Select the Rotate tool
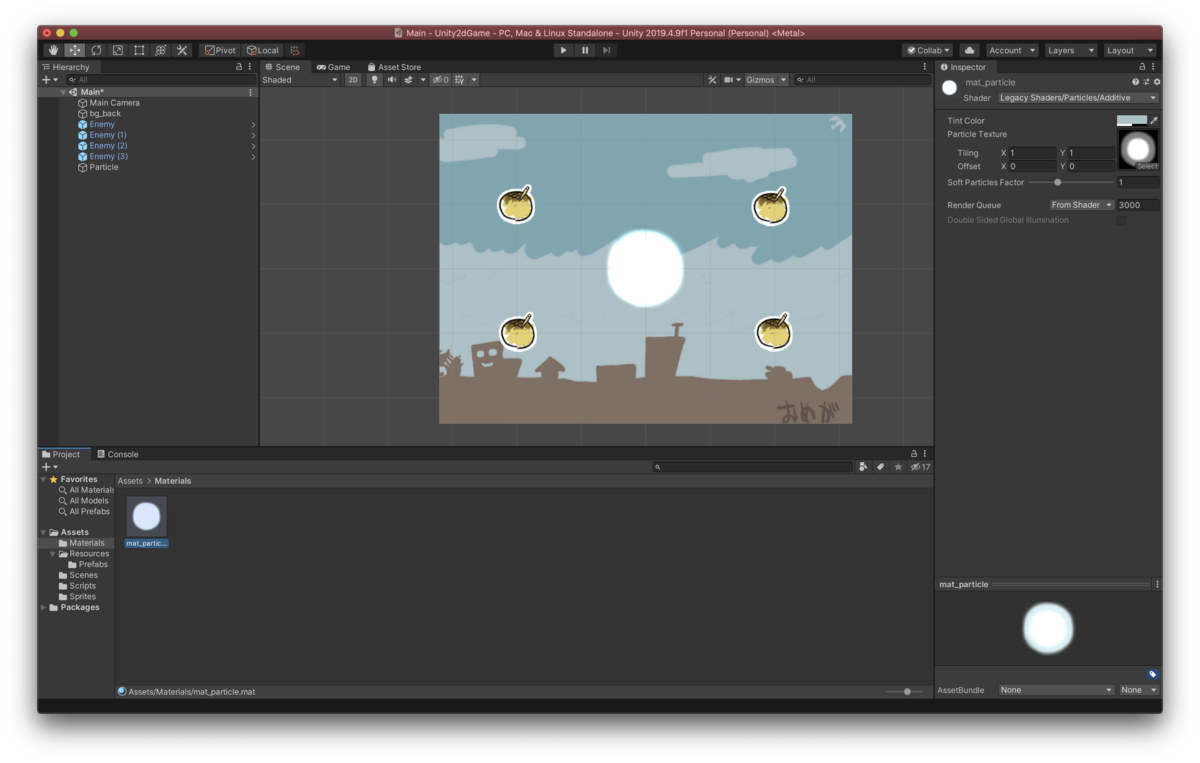Screen dimensions: 1200x763 click(96, 50)
